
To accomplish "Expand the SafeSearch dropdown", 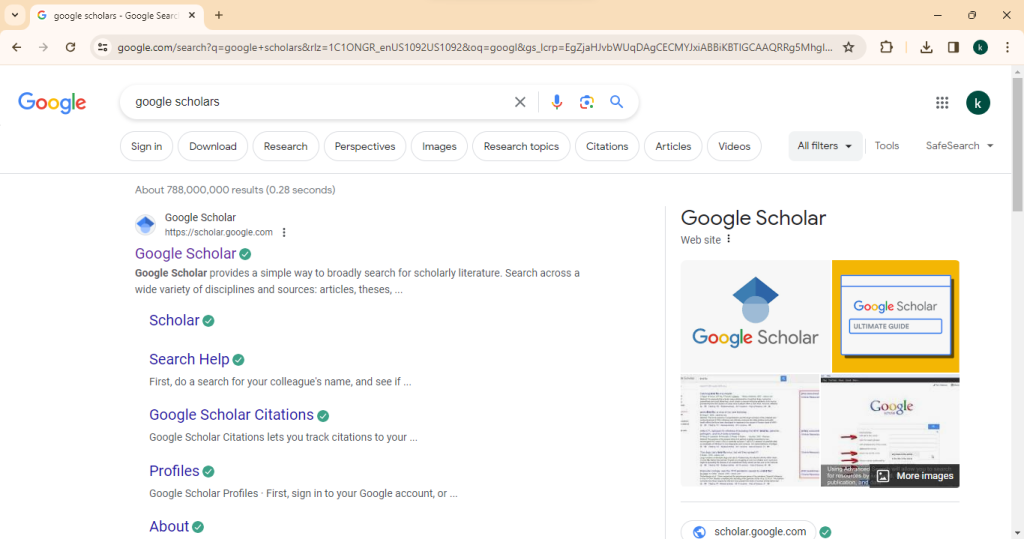I will (959, 146).
